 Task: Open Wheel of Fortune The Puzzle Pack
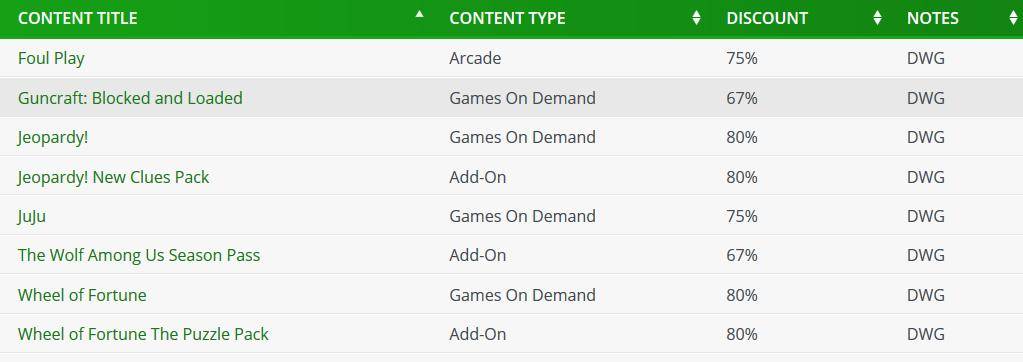tap(144, 334)
